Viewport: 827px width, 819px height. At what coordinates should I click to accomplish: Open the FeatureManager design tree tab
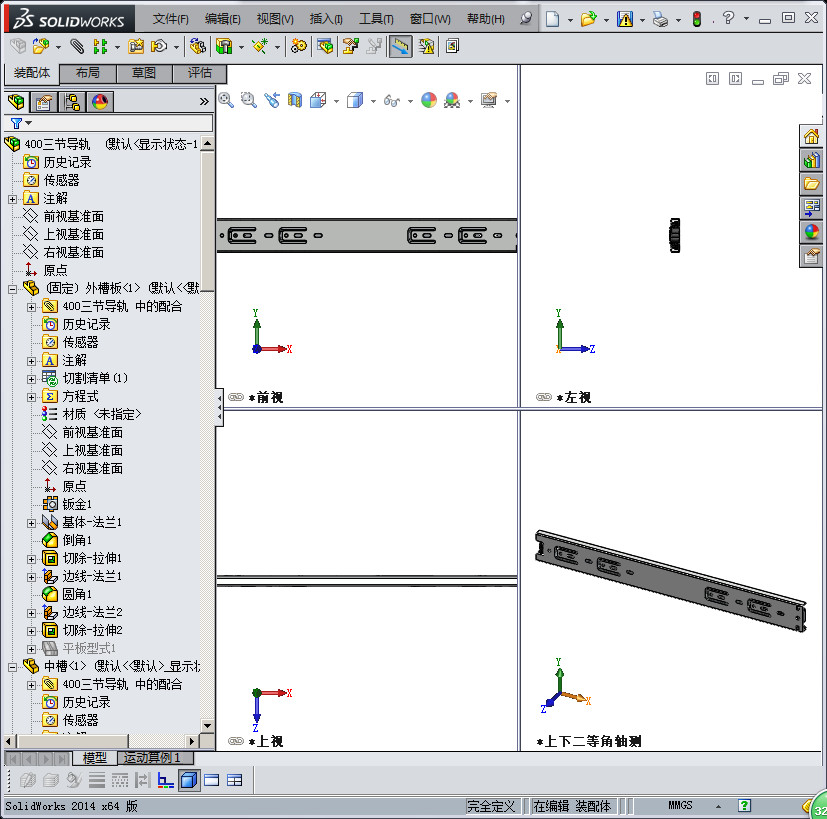(x=16, y=101)
